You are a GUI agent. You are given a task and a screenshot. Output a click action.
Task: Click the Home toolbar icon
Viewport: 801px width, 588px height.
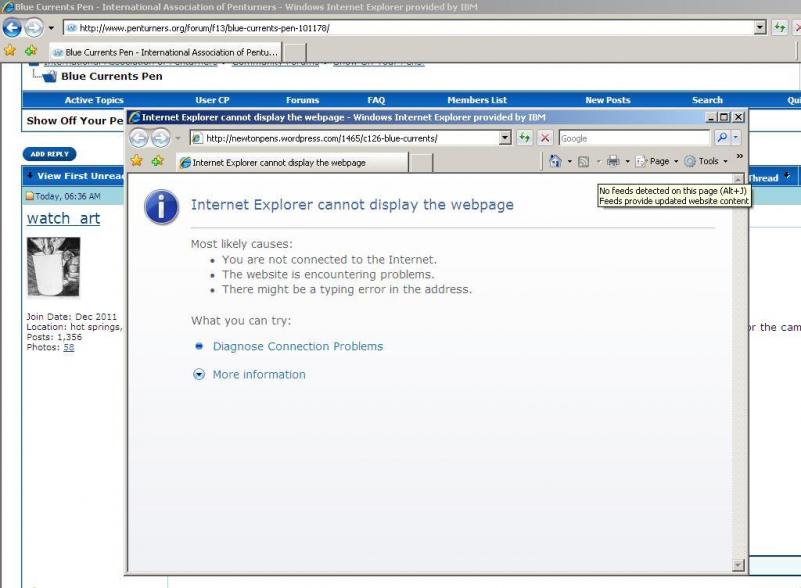pyautogui.click(x=555, y=161)
